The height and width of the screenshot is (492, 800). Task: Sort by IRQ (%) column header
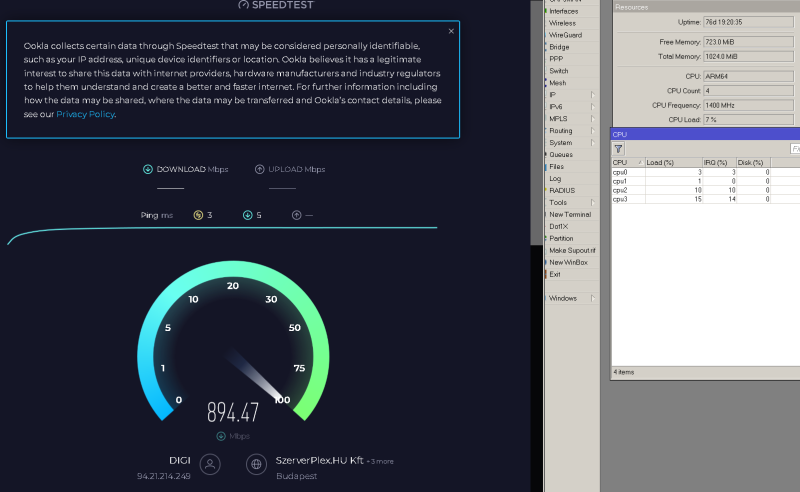(719, 162)
